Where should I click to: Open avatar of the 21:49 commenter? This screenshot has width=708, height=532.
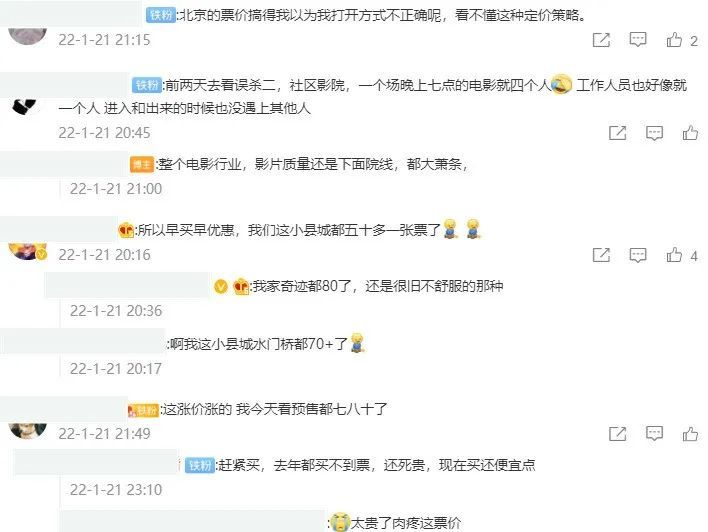point(28,430)
